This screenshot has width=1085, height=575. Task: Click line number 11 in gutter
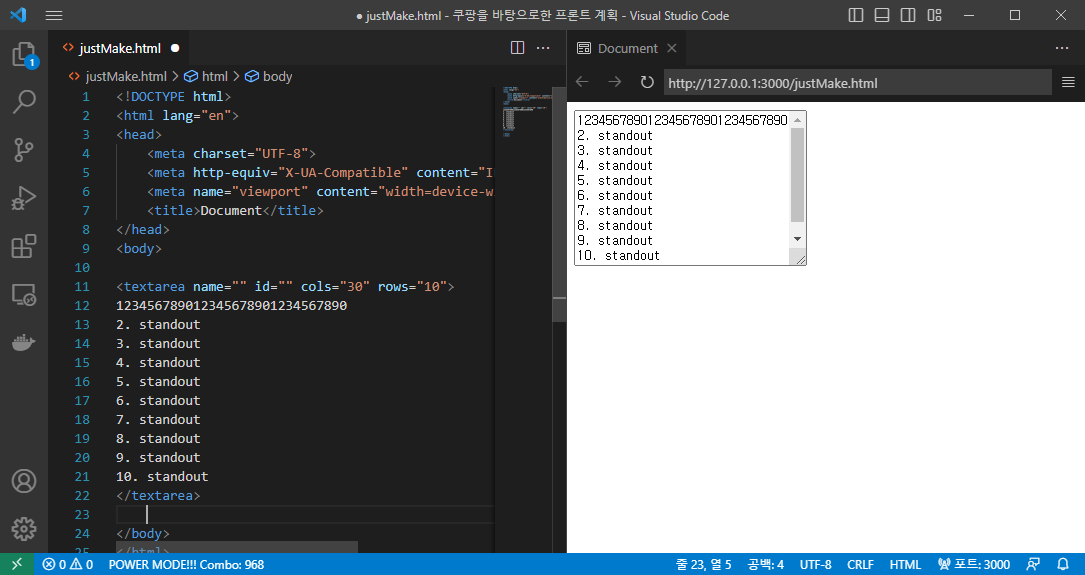coord(82,286)
